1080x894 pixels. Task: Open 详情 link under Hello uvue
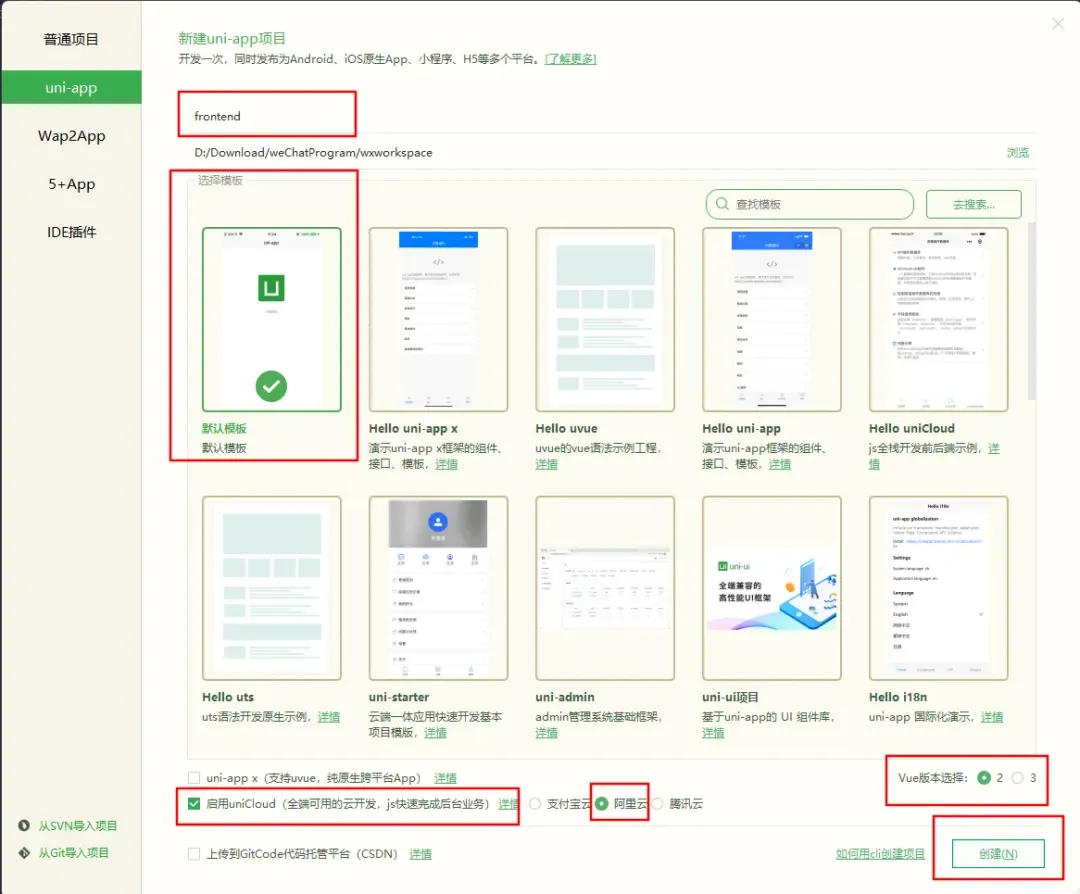pos(547,464)
